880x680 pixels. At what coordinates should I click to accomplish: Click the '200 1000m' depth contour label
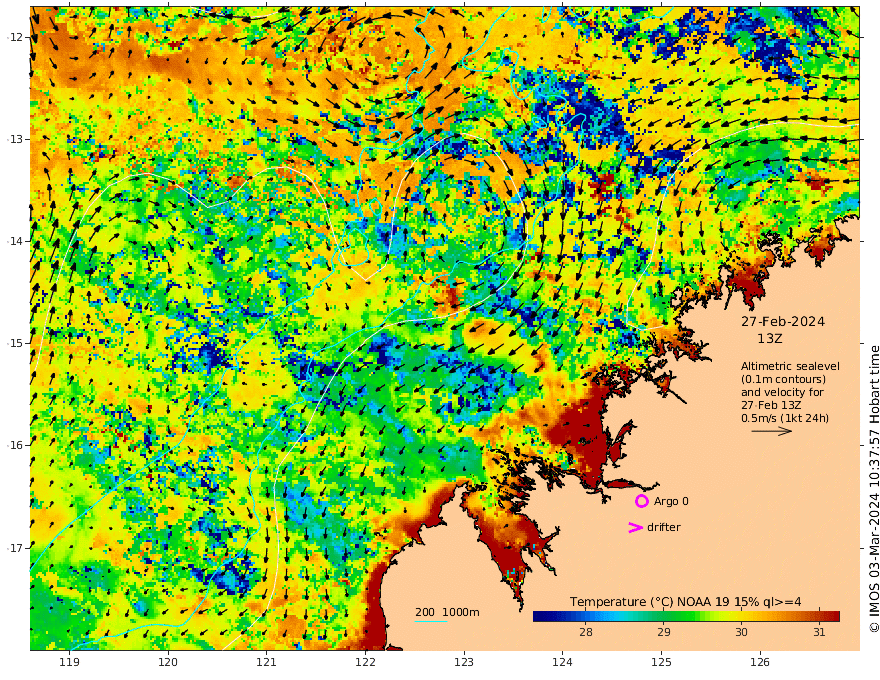[447, 612]
